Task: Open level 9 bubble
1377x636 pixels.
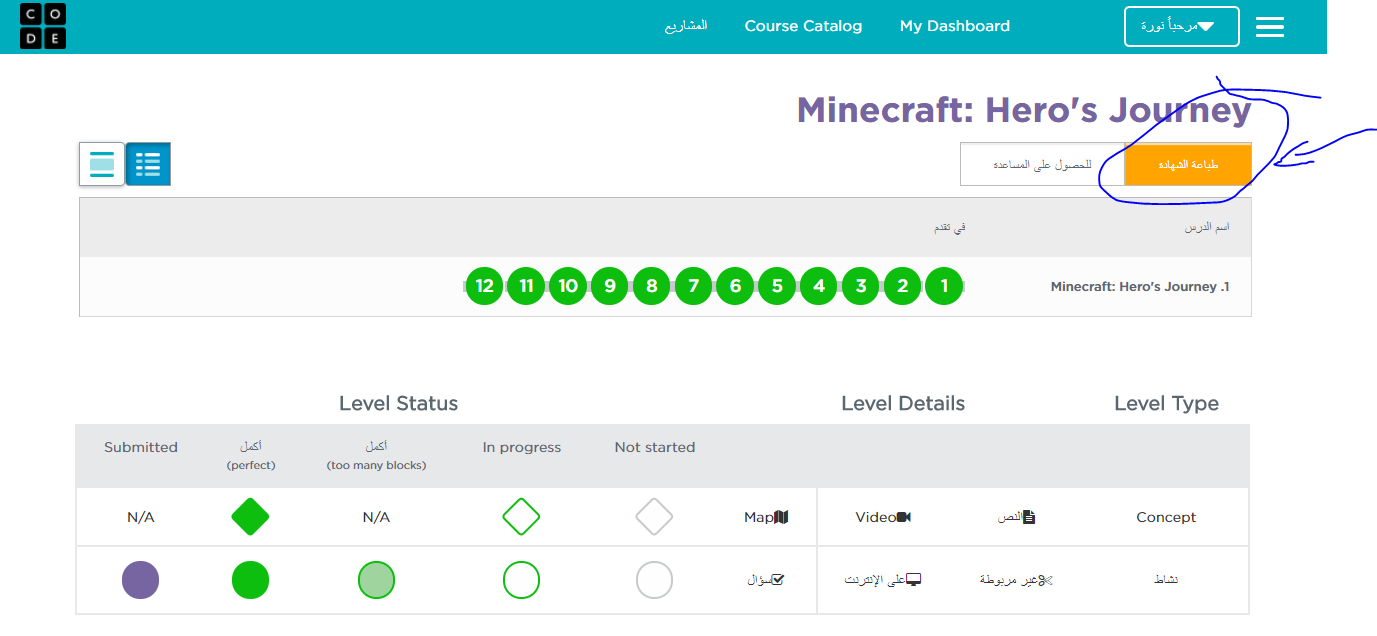Action: pos(609,286)
